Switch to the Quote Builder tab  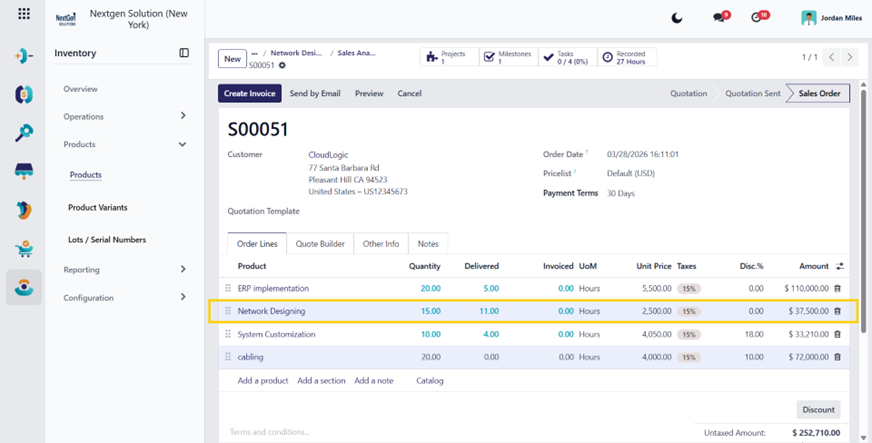320,243
